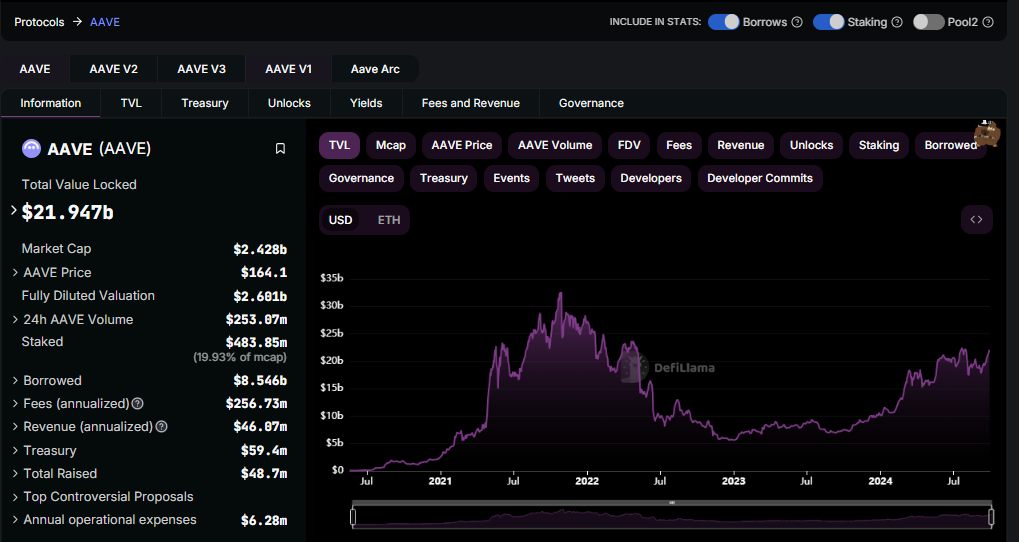Click the Fees (annualized) info icon
This screenshot has width=1019, height=542.
(x=137, y=404)
